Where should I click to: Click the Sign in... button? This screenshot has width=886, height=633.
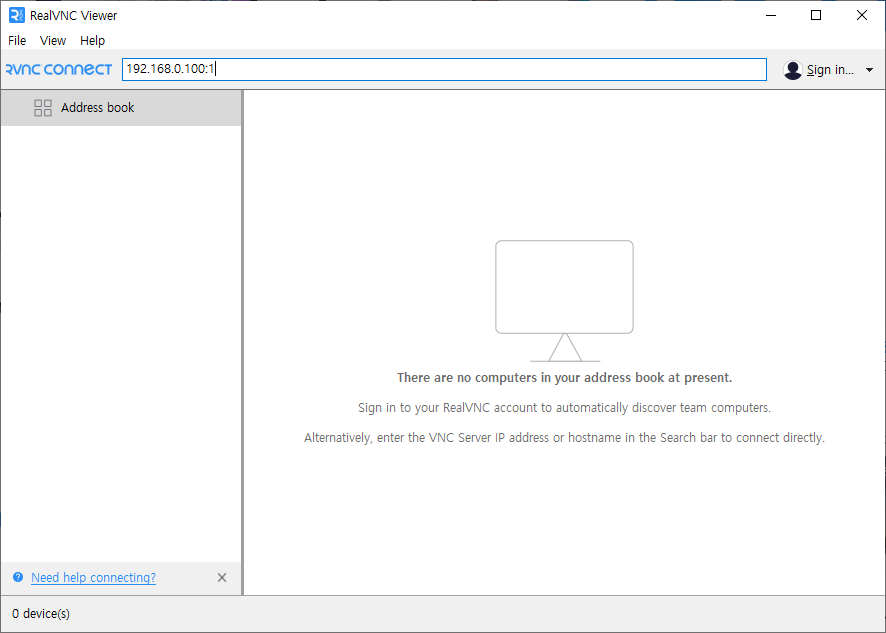click(x=830, y=70)
